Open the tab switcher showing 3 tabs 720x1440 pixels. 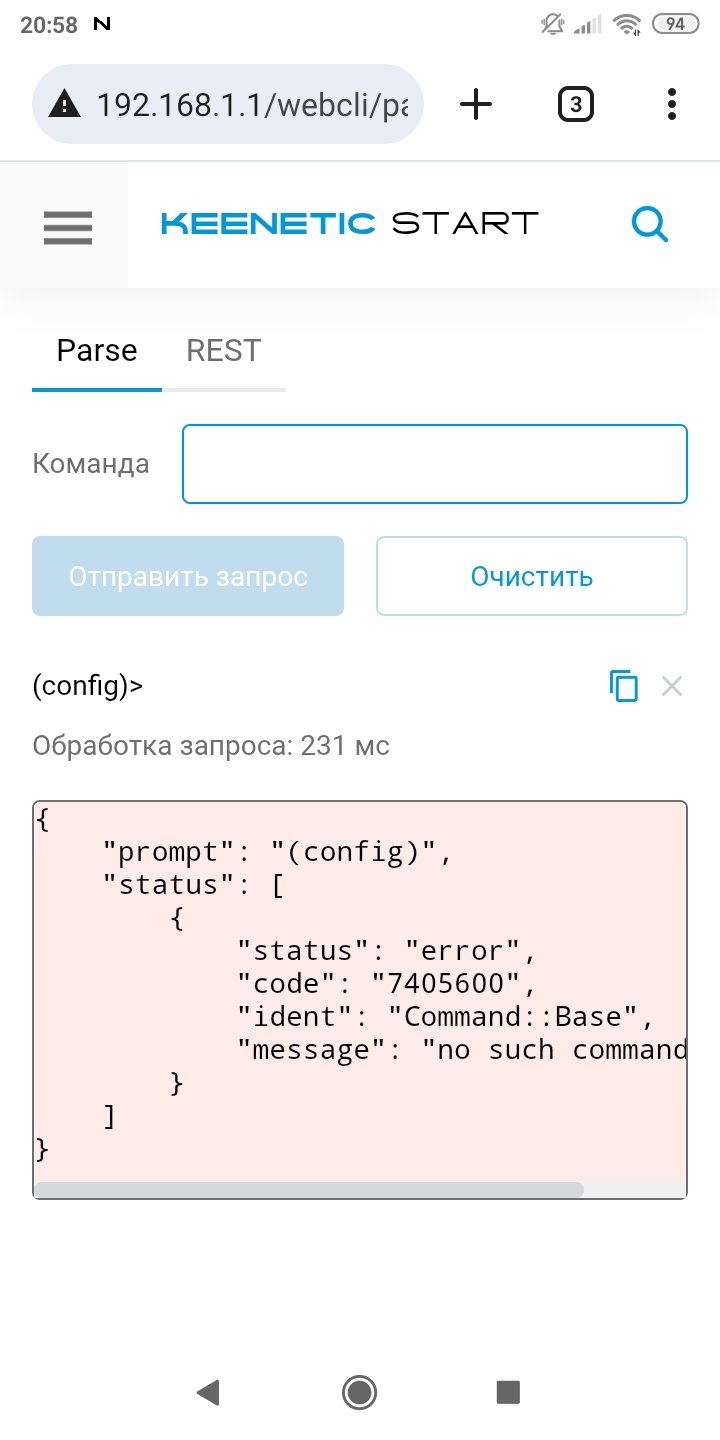pyautogui.click(x=575, y=104)
